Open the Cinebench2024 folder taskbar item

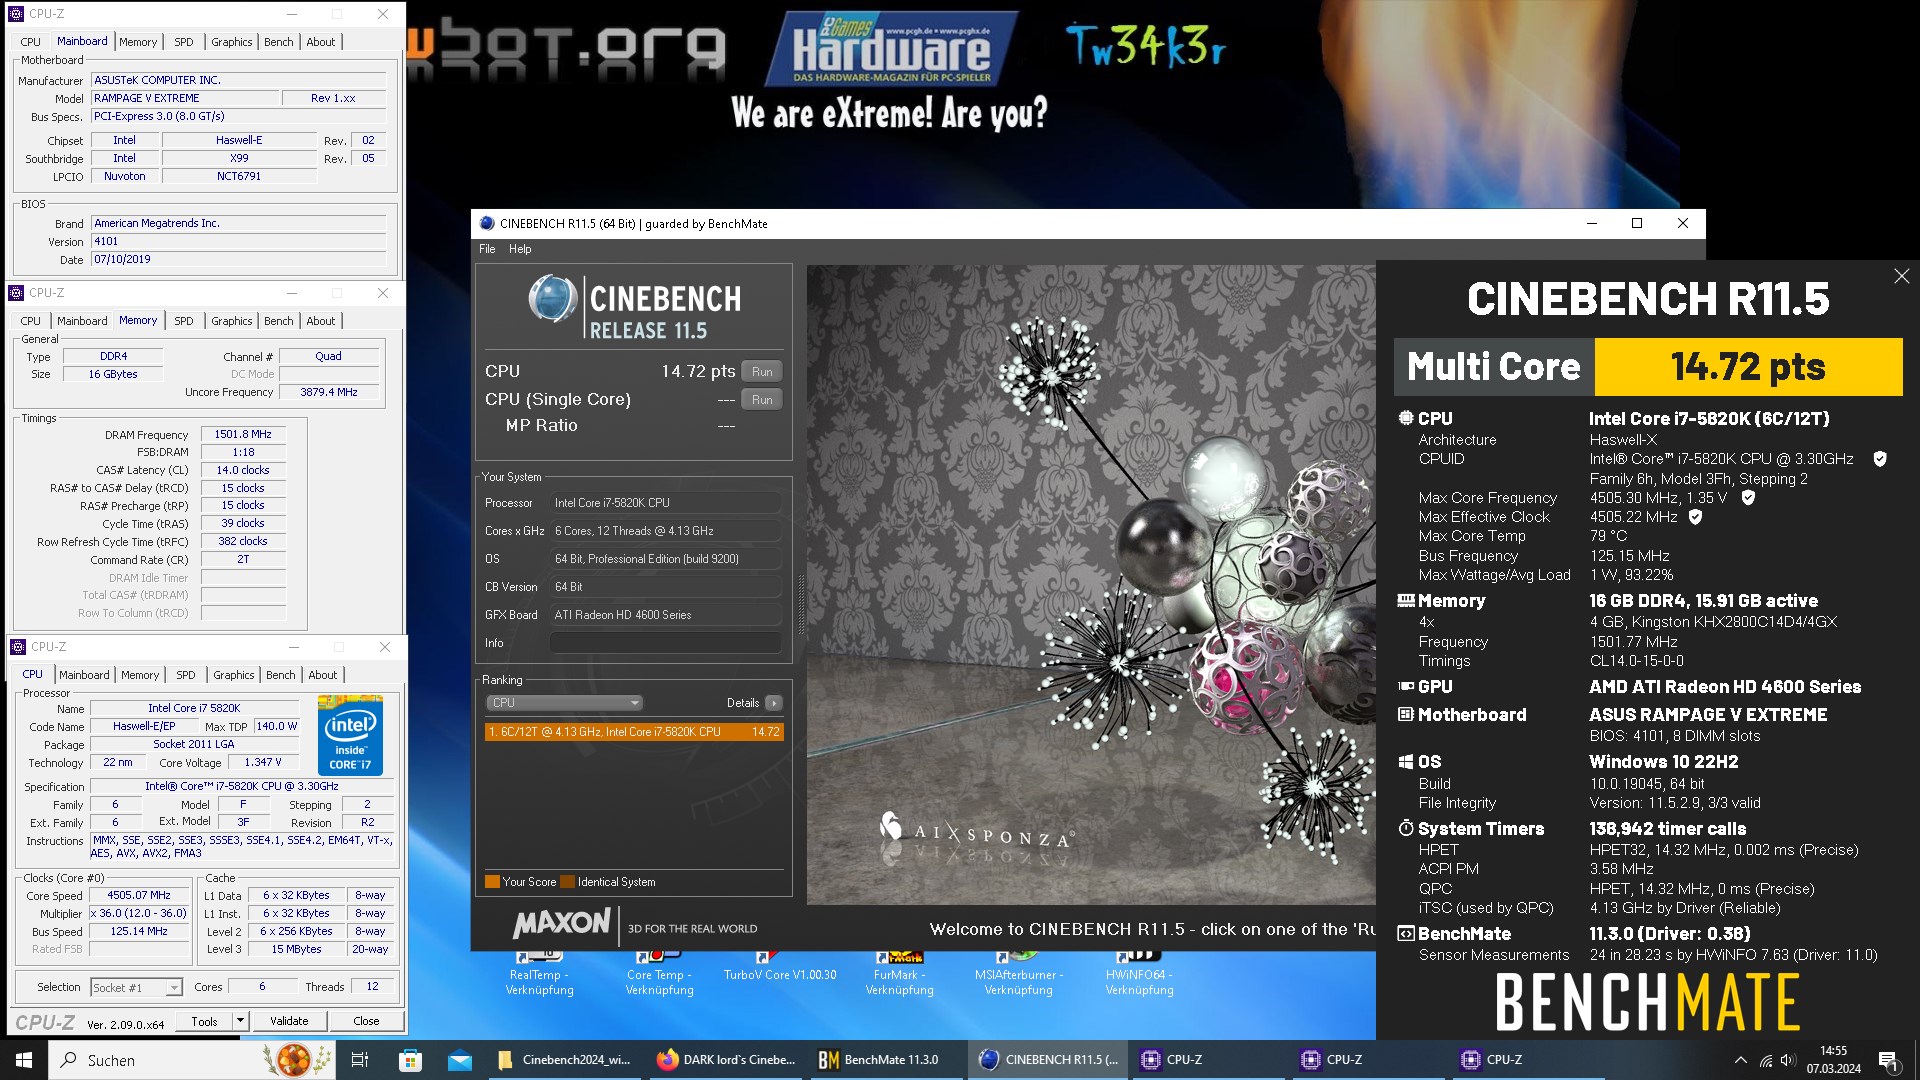566,1060
